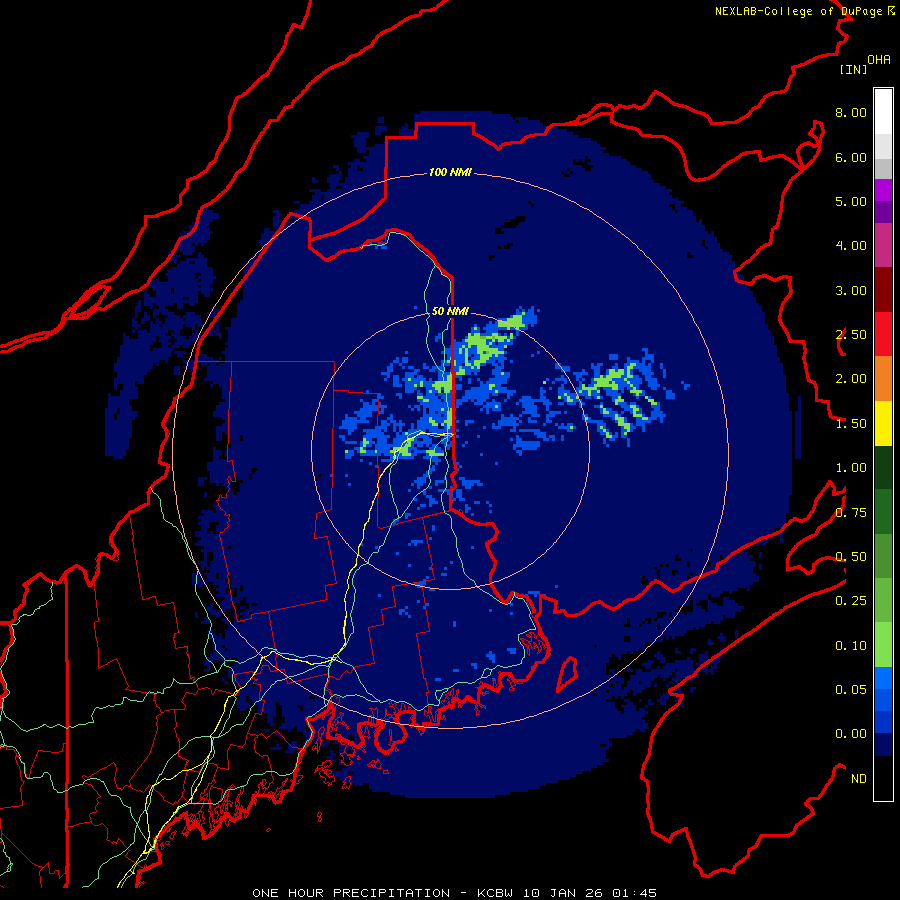Click the 0.25 legend value

(x=851, y=601)
